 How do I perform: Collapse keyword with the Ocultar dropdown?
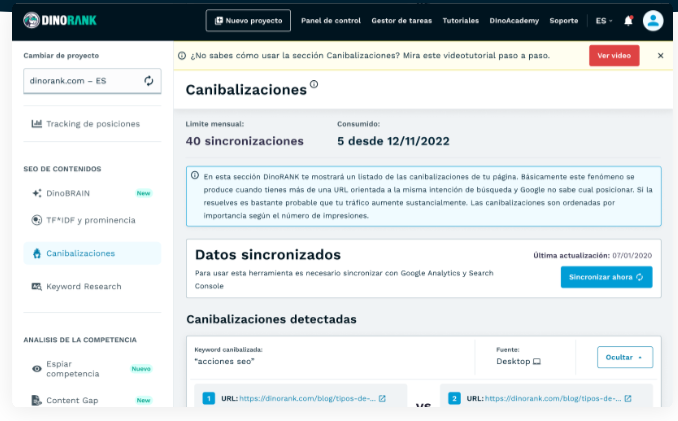tap(625, 357)
